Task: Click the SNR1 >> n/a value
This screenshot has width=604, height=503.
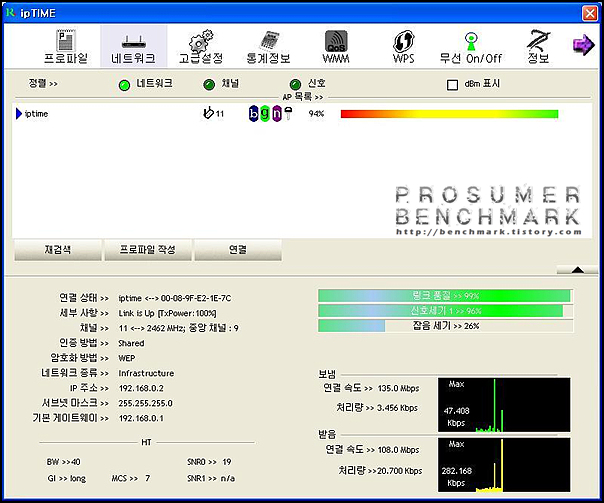Action: point(211,478)
